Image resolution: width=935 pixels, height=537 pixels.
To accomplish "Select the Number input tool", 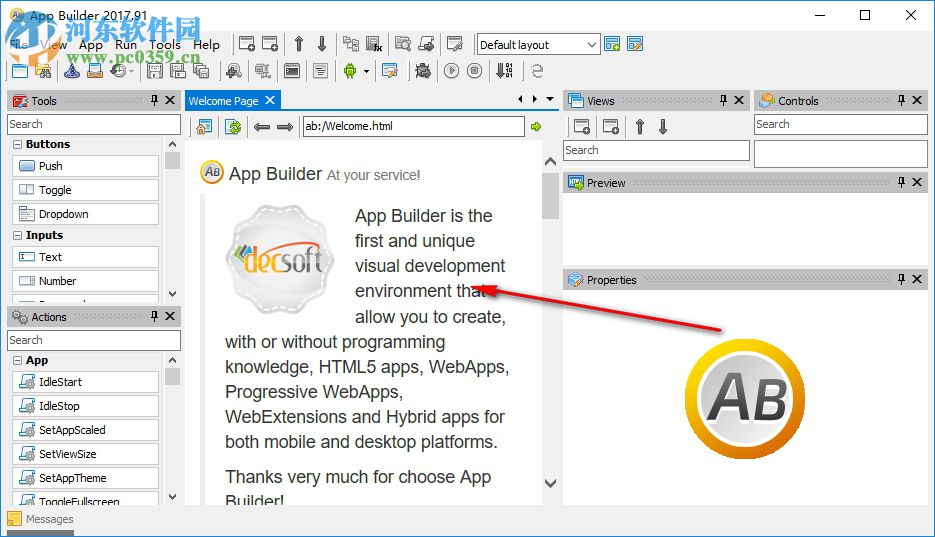I will click(x=85, y=281).
